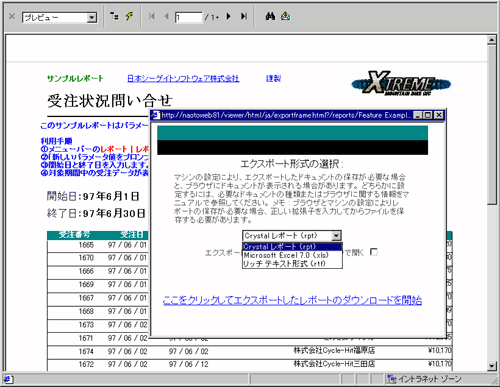The width and height of the screenshot is (500, 387).
Task: Check the checkbox beside で開く
Action: [374, 252]
